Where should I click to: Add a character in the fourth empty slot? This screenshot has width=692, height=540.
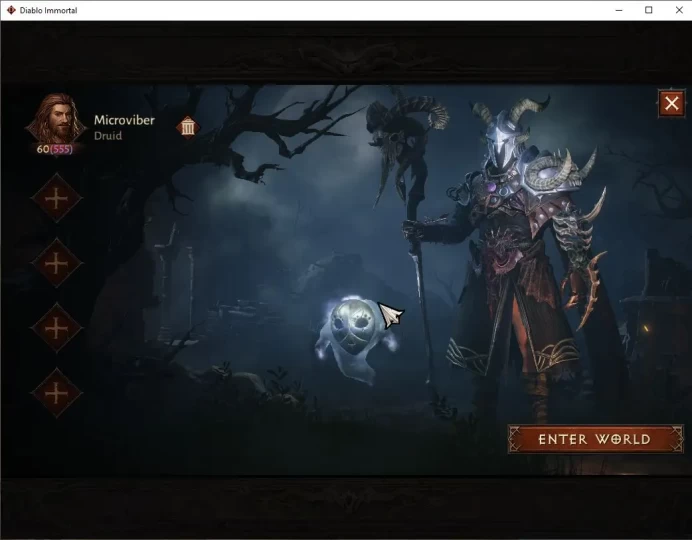[56, 393]
